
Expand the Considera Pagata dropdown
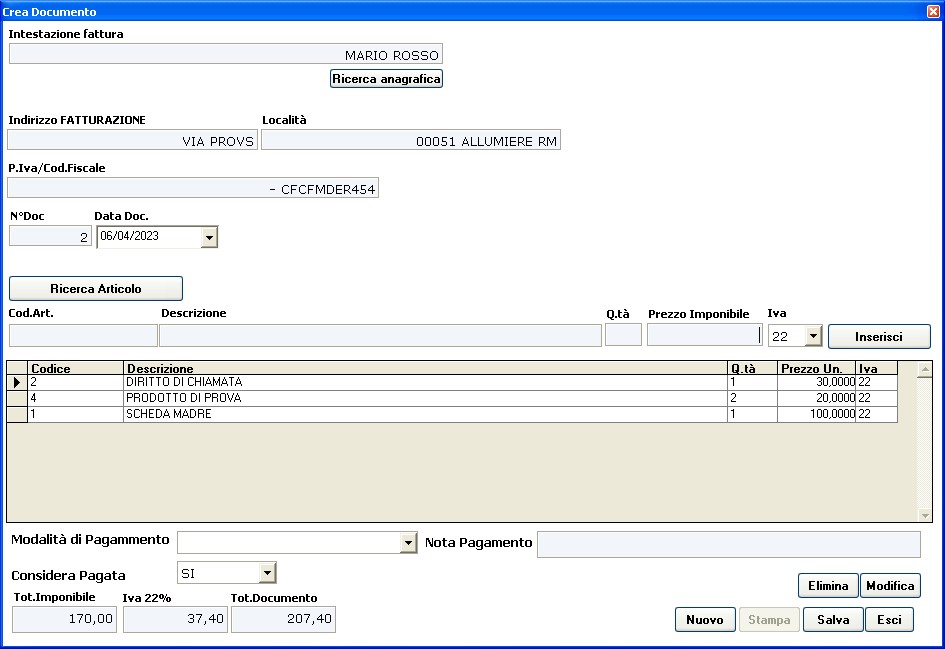[x=268, y=573]
